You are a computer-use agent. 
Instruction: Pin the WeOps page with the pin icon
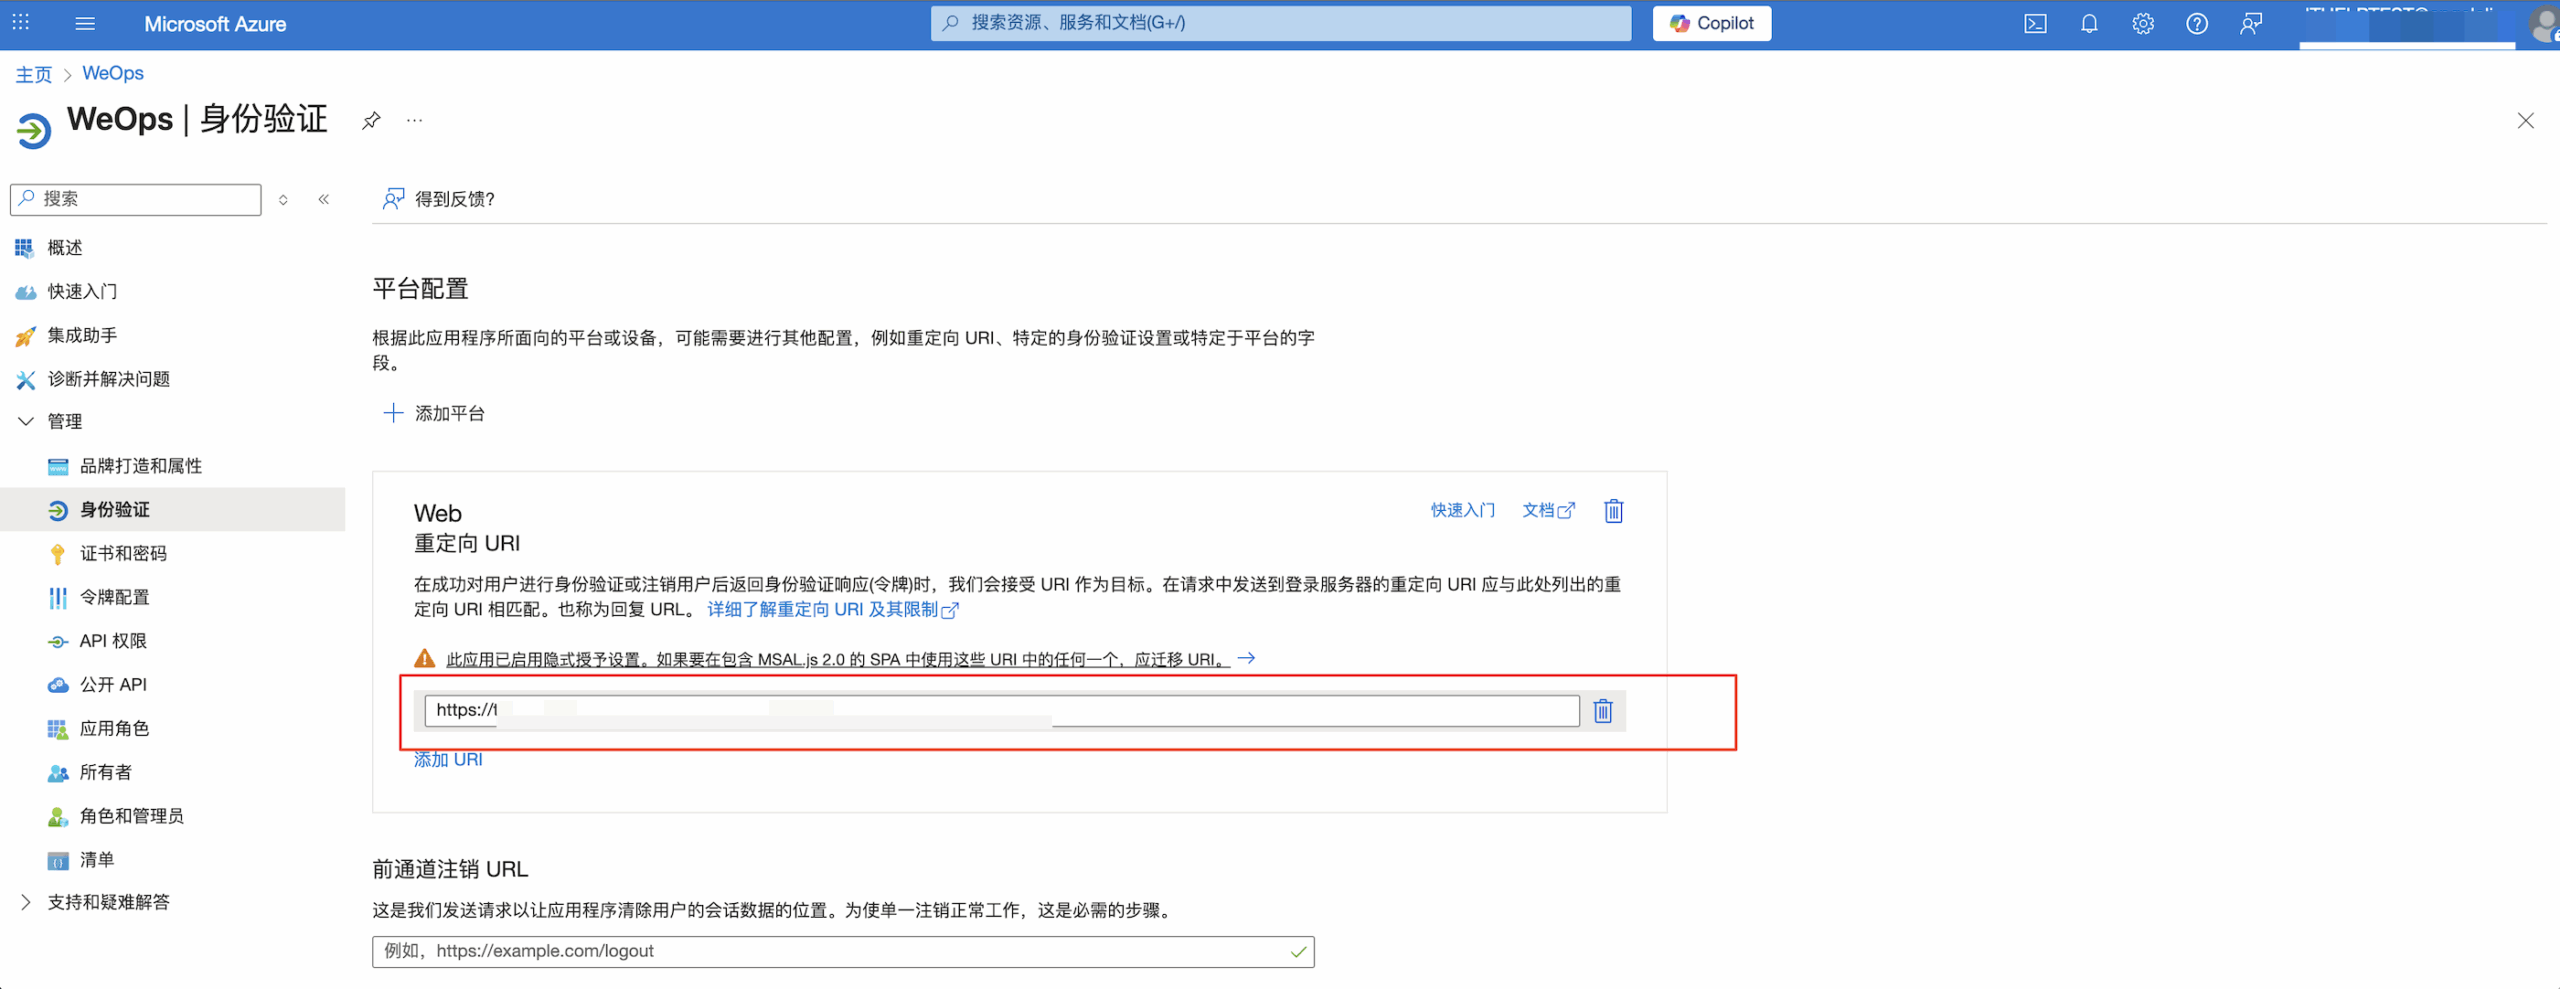coord(372,121)
